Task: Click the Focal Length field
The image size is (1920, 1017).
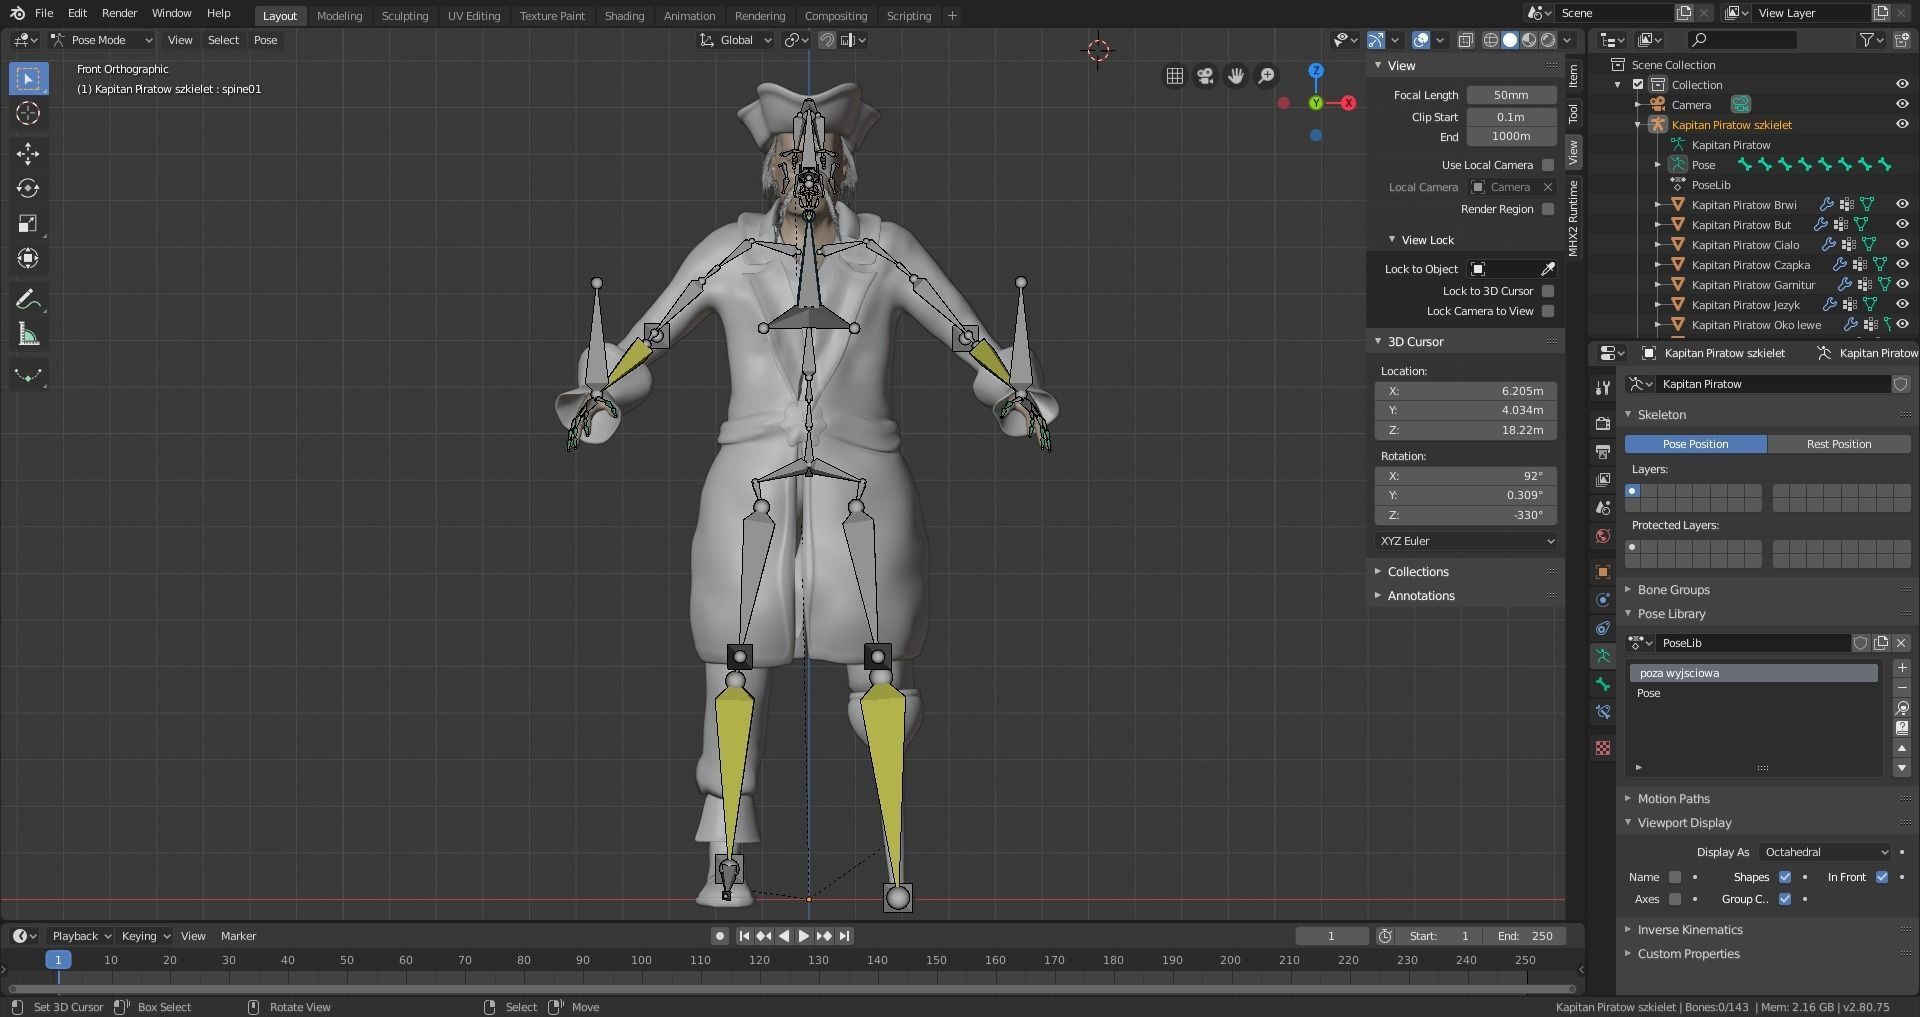Action: (x=1511, y=95)
